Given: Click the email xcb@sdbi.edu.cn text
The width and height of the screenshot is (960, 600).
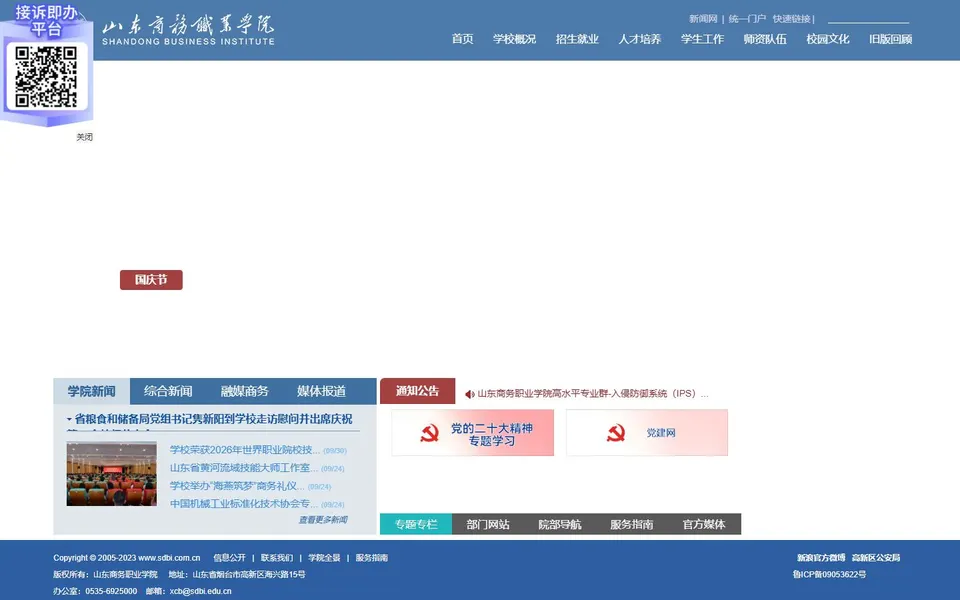Looking at the screenshot, I should [200, 591].
